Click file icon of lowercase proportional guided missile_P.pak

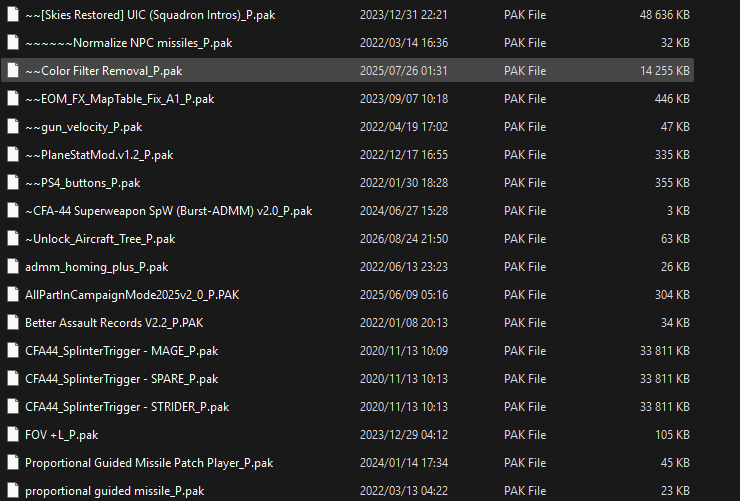(13, 491)
